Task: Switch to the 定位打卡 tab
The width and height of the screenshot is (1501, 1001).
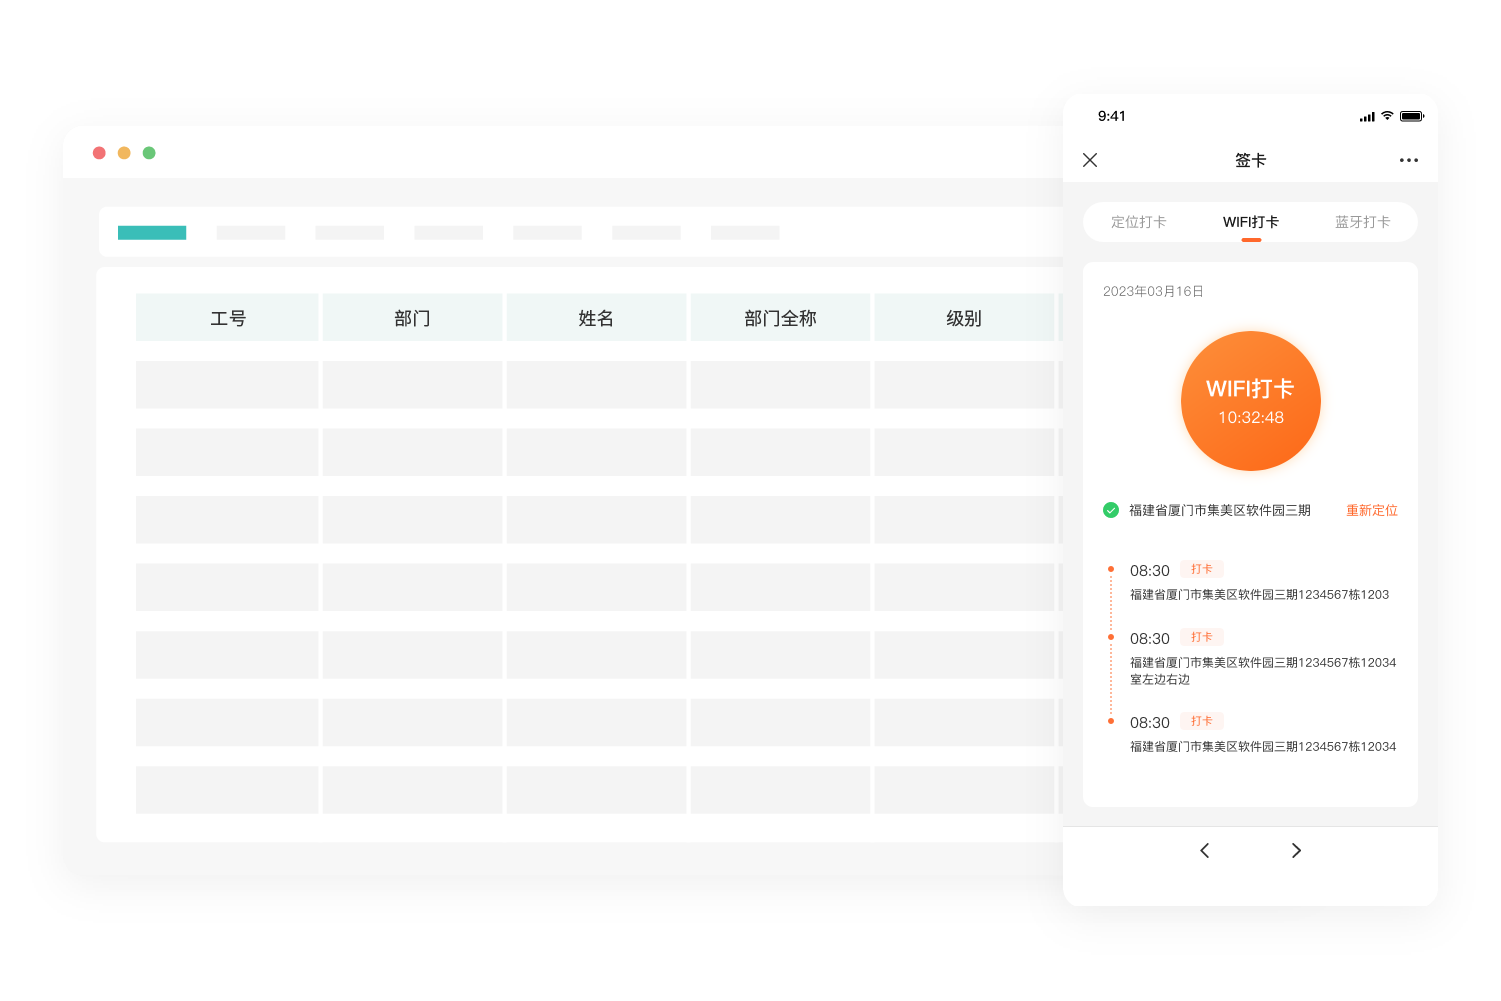Action: tap(1138, 222)
